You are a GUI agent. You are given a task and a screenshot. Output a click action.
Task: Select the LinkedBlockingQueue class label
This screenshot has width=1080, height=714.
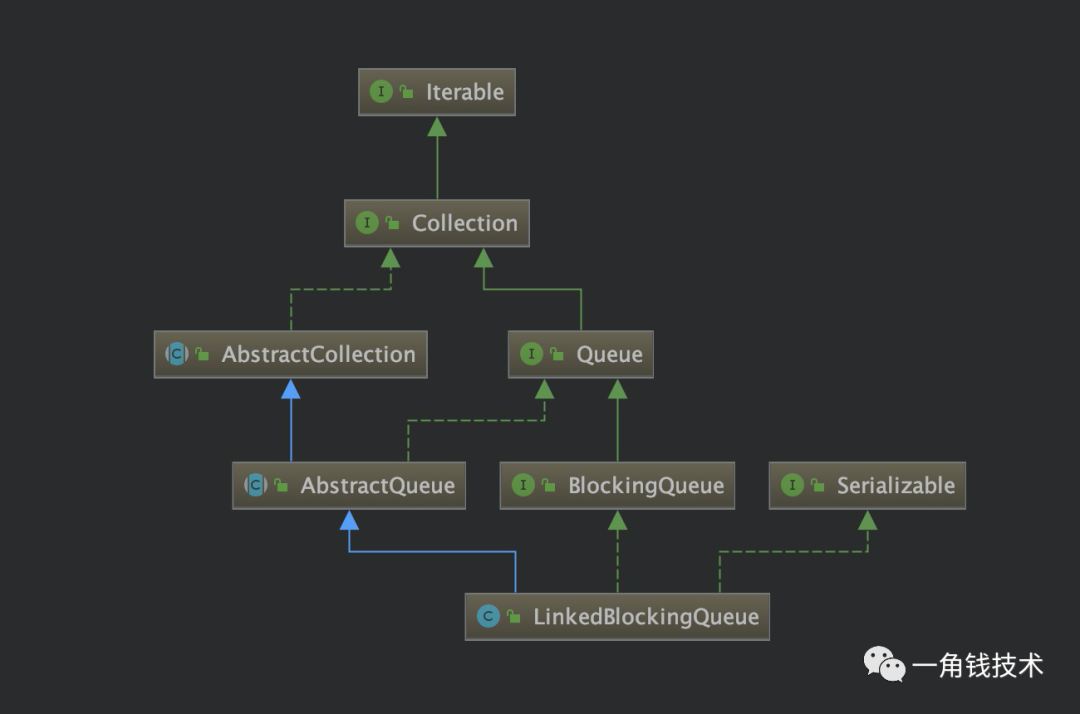(646, 616)
